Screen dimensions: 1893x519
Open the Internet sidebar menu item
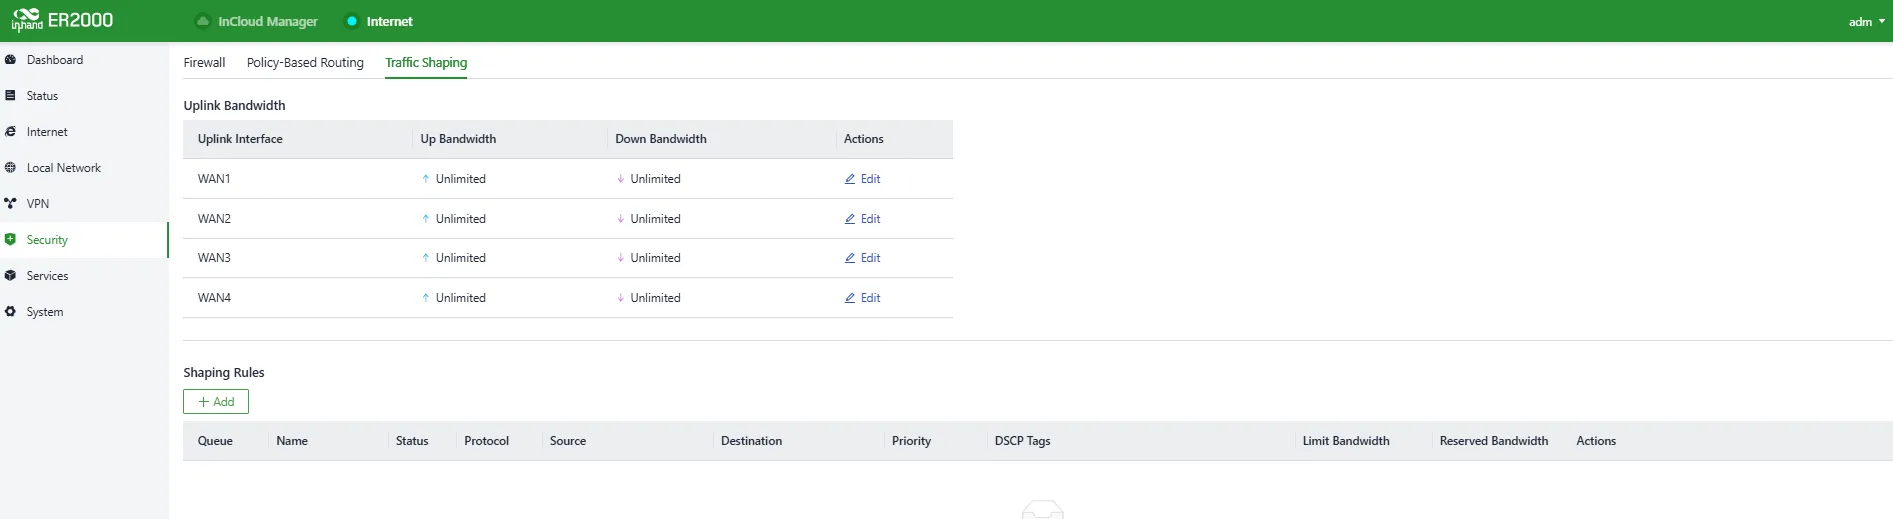point(84,132)
